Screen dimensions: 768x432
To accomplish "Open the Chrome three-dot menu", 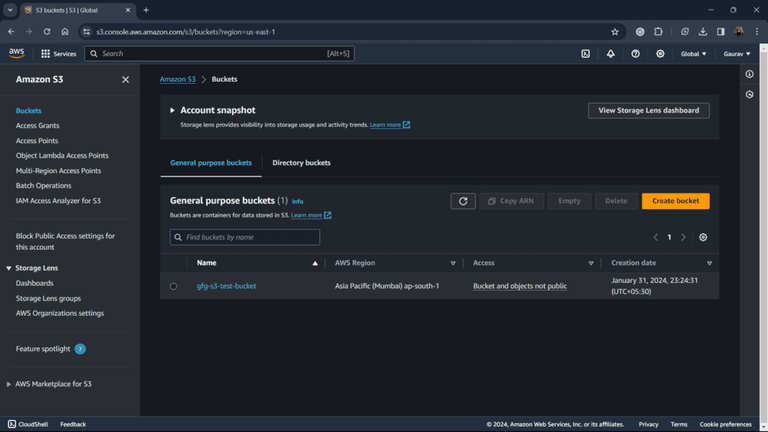I will (x=757, y=32).
